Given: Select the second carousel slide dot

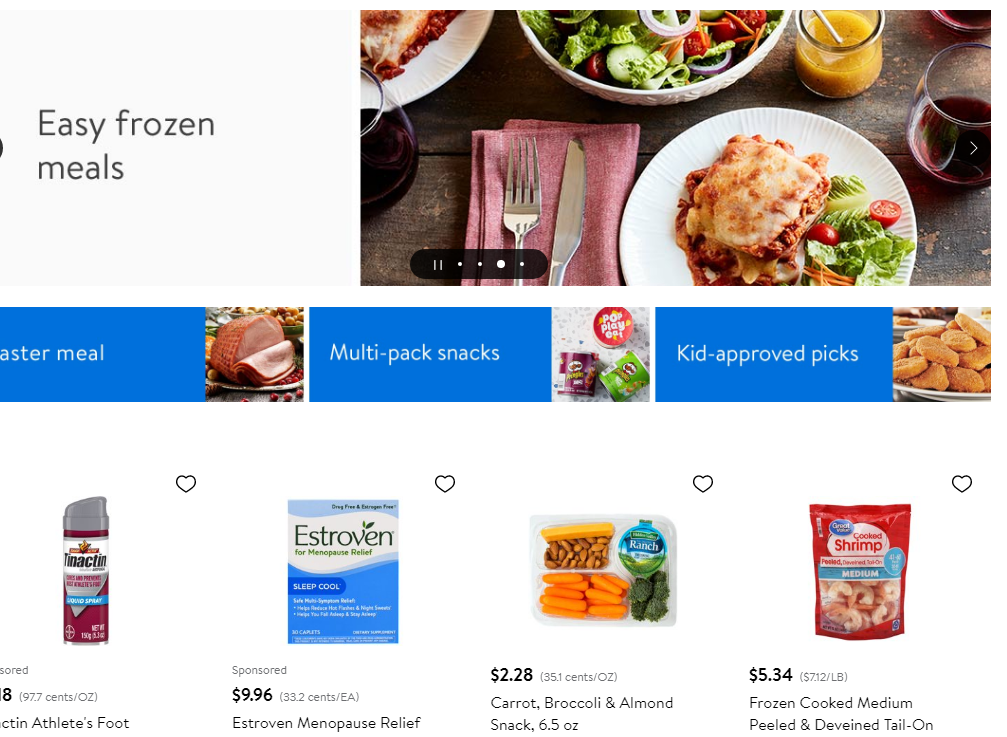Looking at the screenshot, I should (x=480, y=265).
